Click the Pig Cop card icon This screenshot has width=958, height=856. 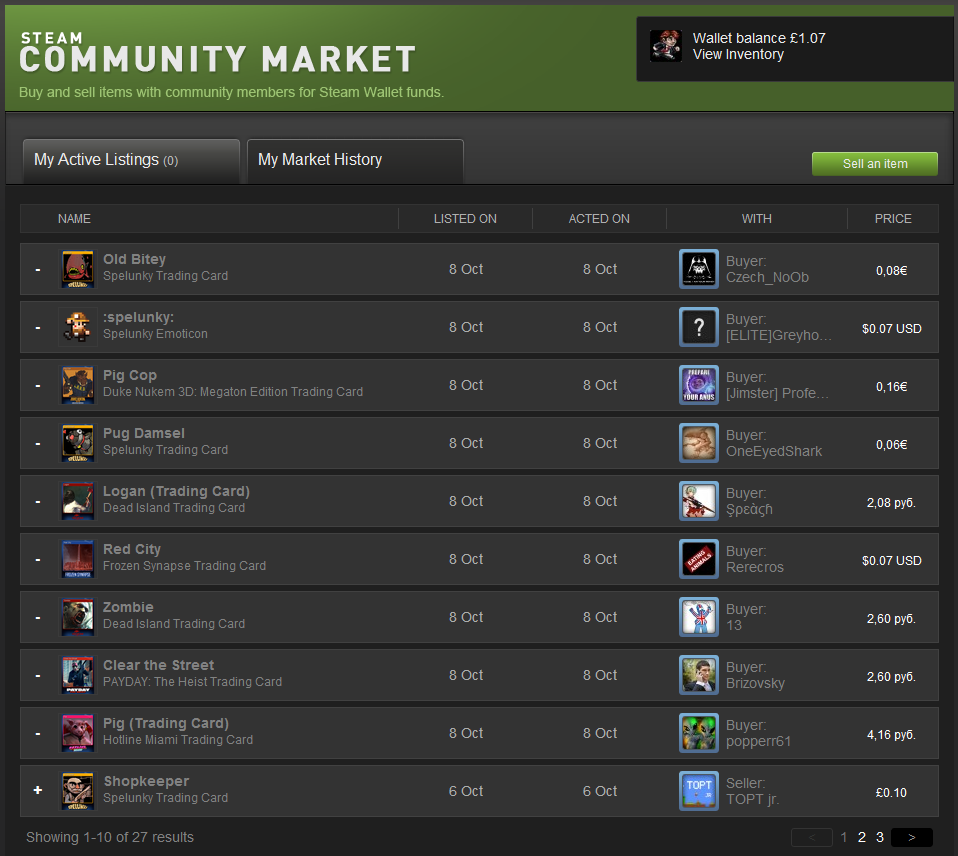(x=78, y=385)
